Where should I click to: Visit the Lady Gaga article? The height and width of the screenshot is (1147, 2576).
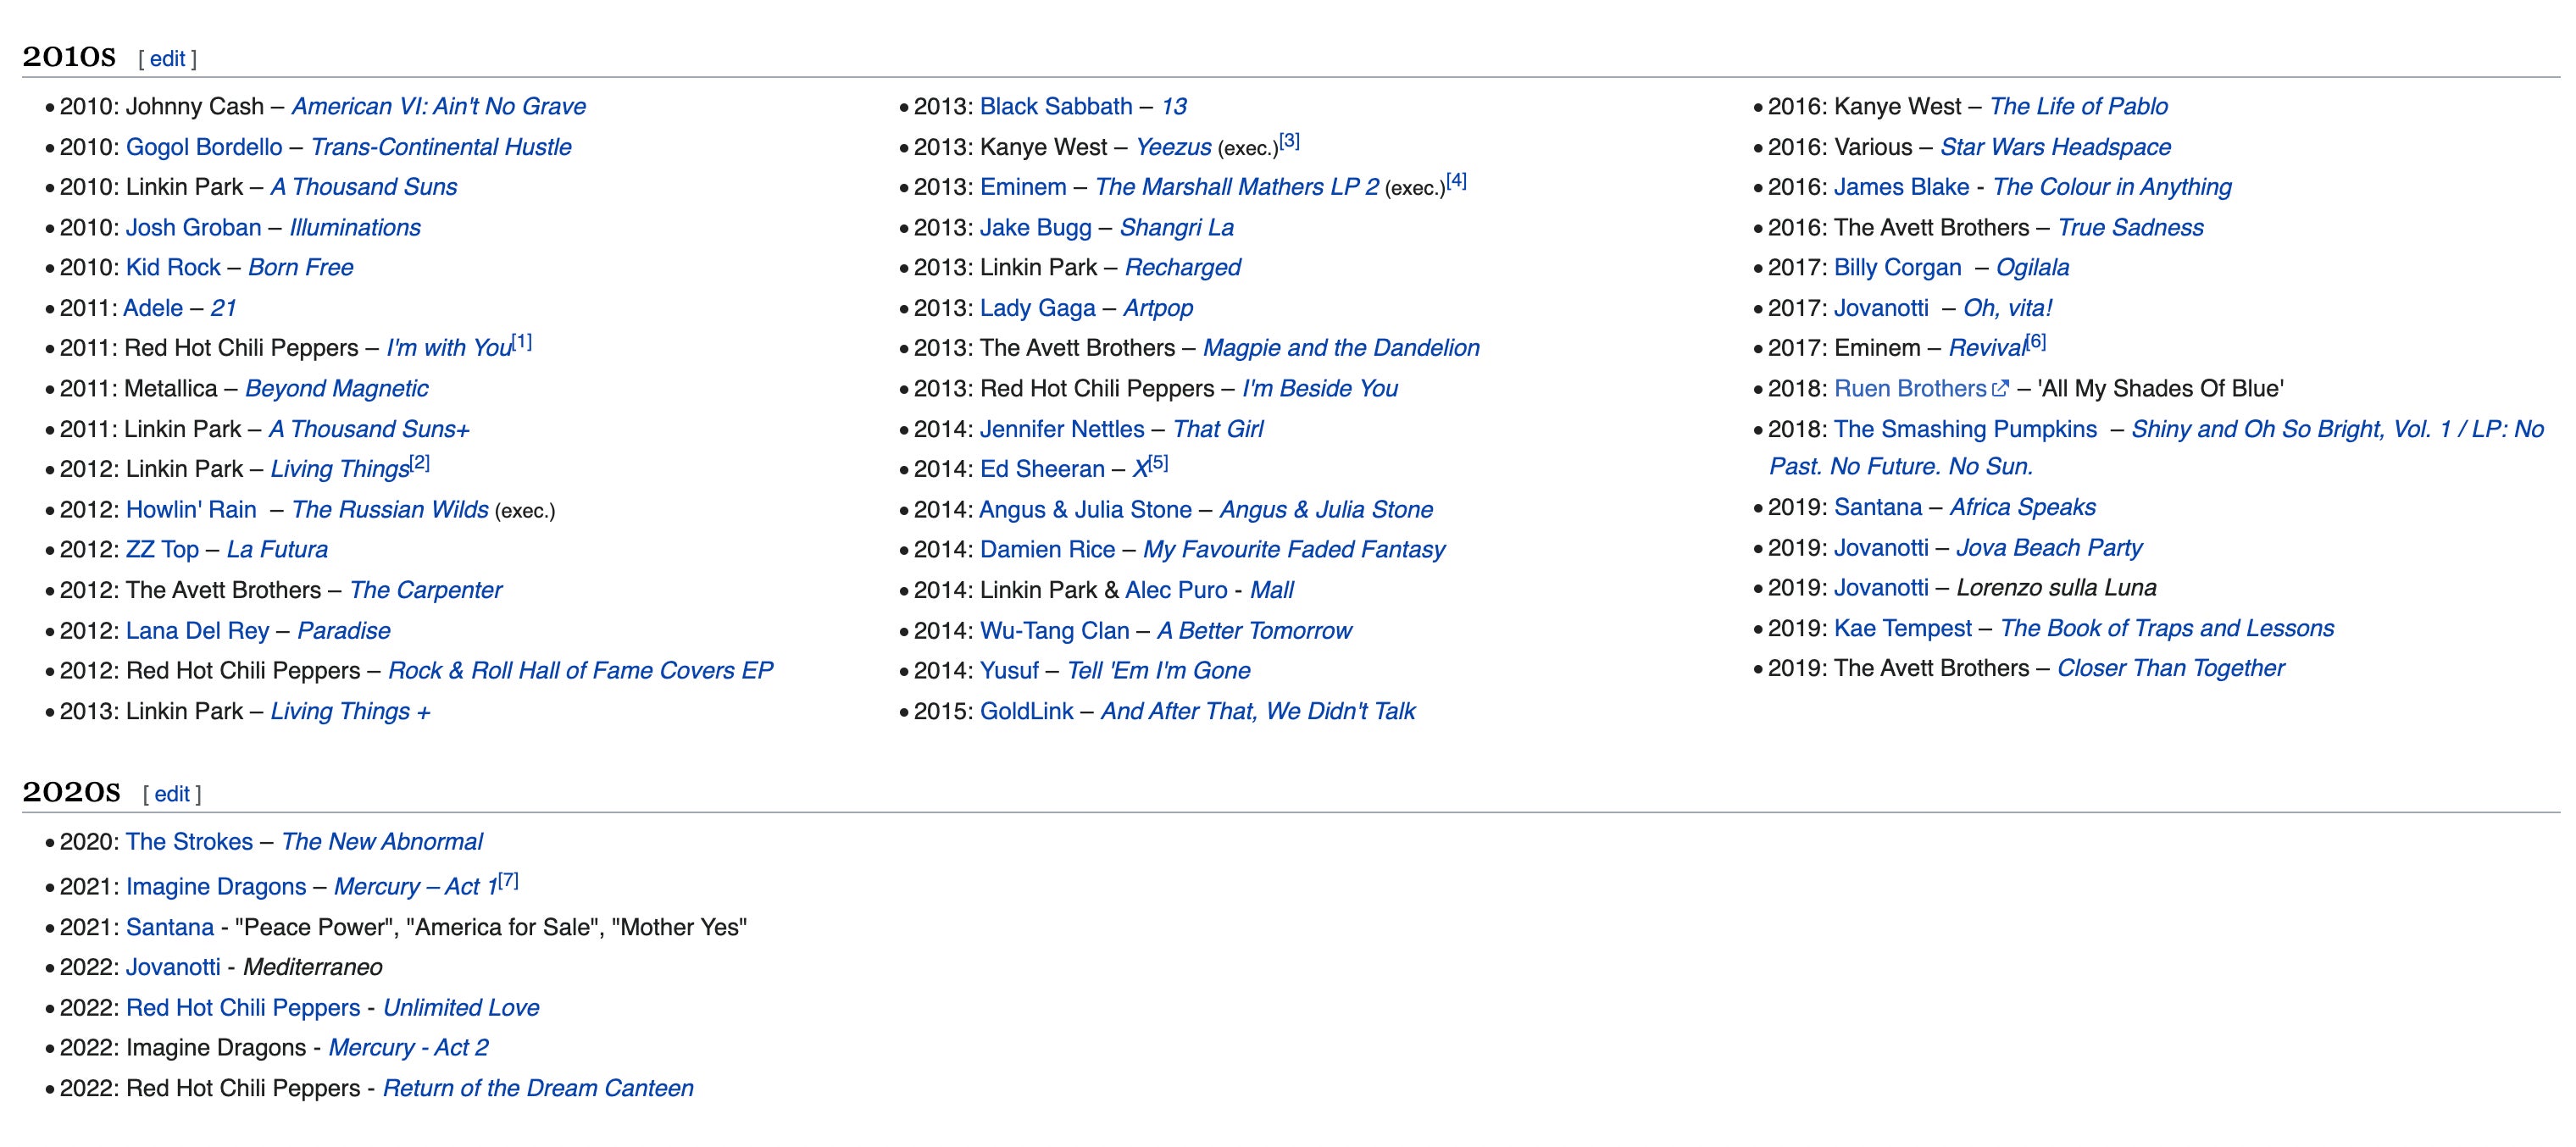coord(1037,308)
